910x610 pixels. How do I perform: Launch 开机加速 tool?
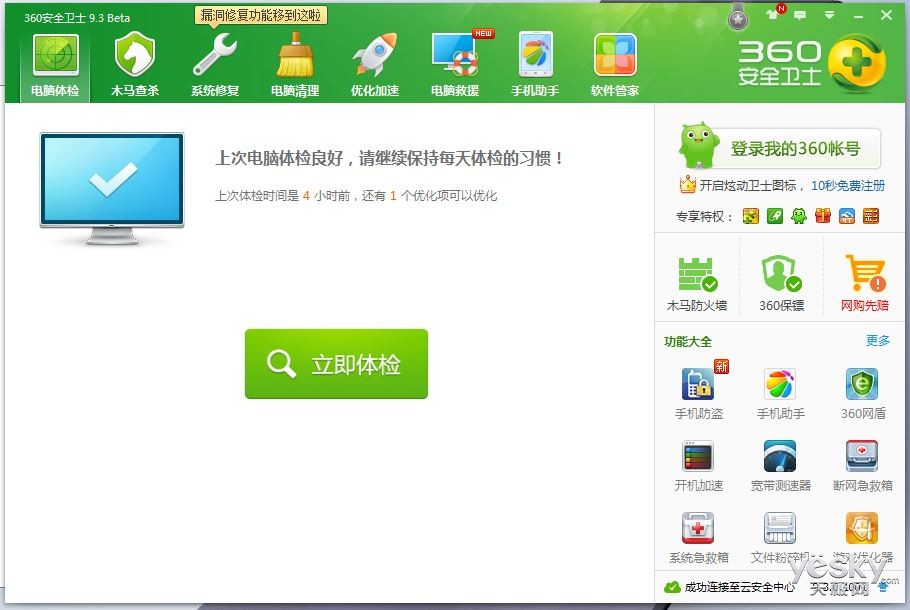(699, 465)
